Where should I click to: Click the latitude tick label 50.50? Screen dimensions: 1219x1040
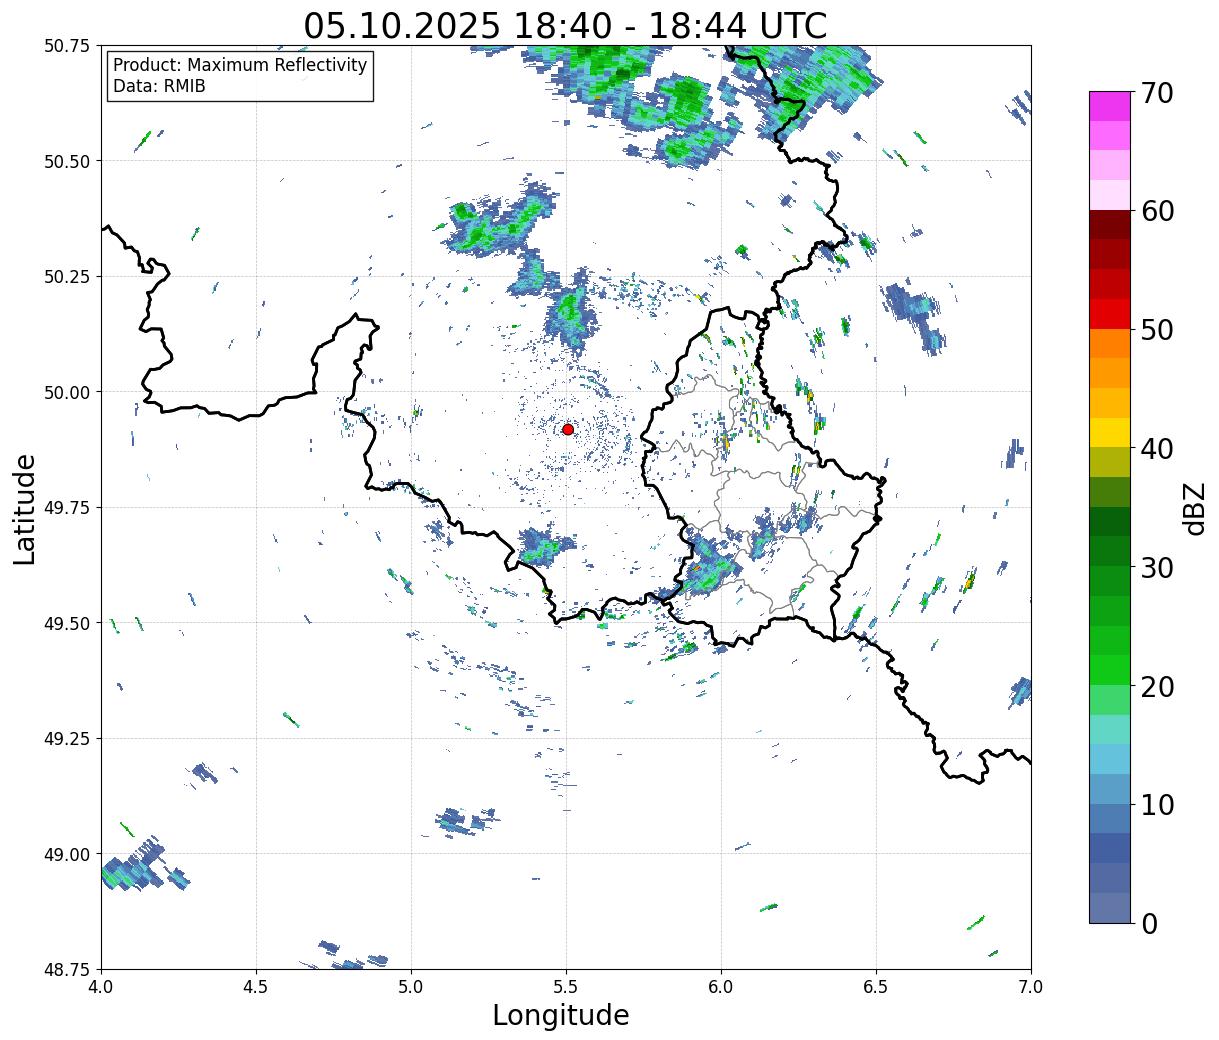[67, 161]
